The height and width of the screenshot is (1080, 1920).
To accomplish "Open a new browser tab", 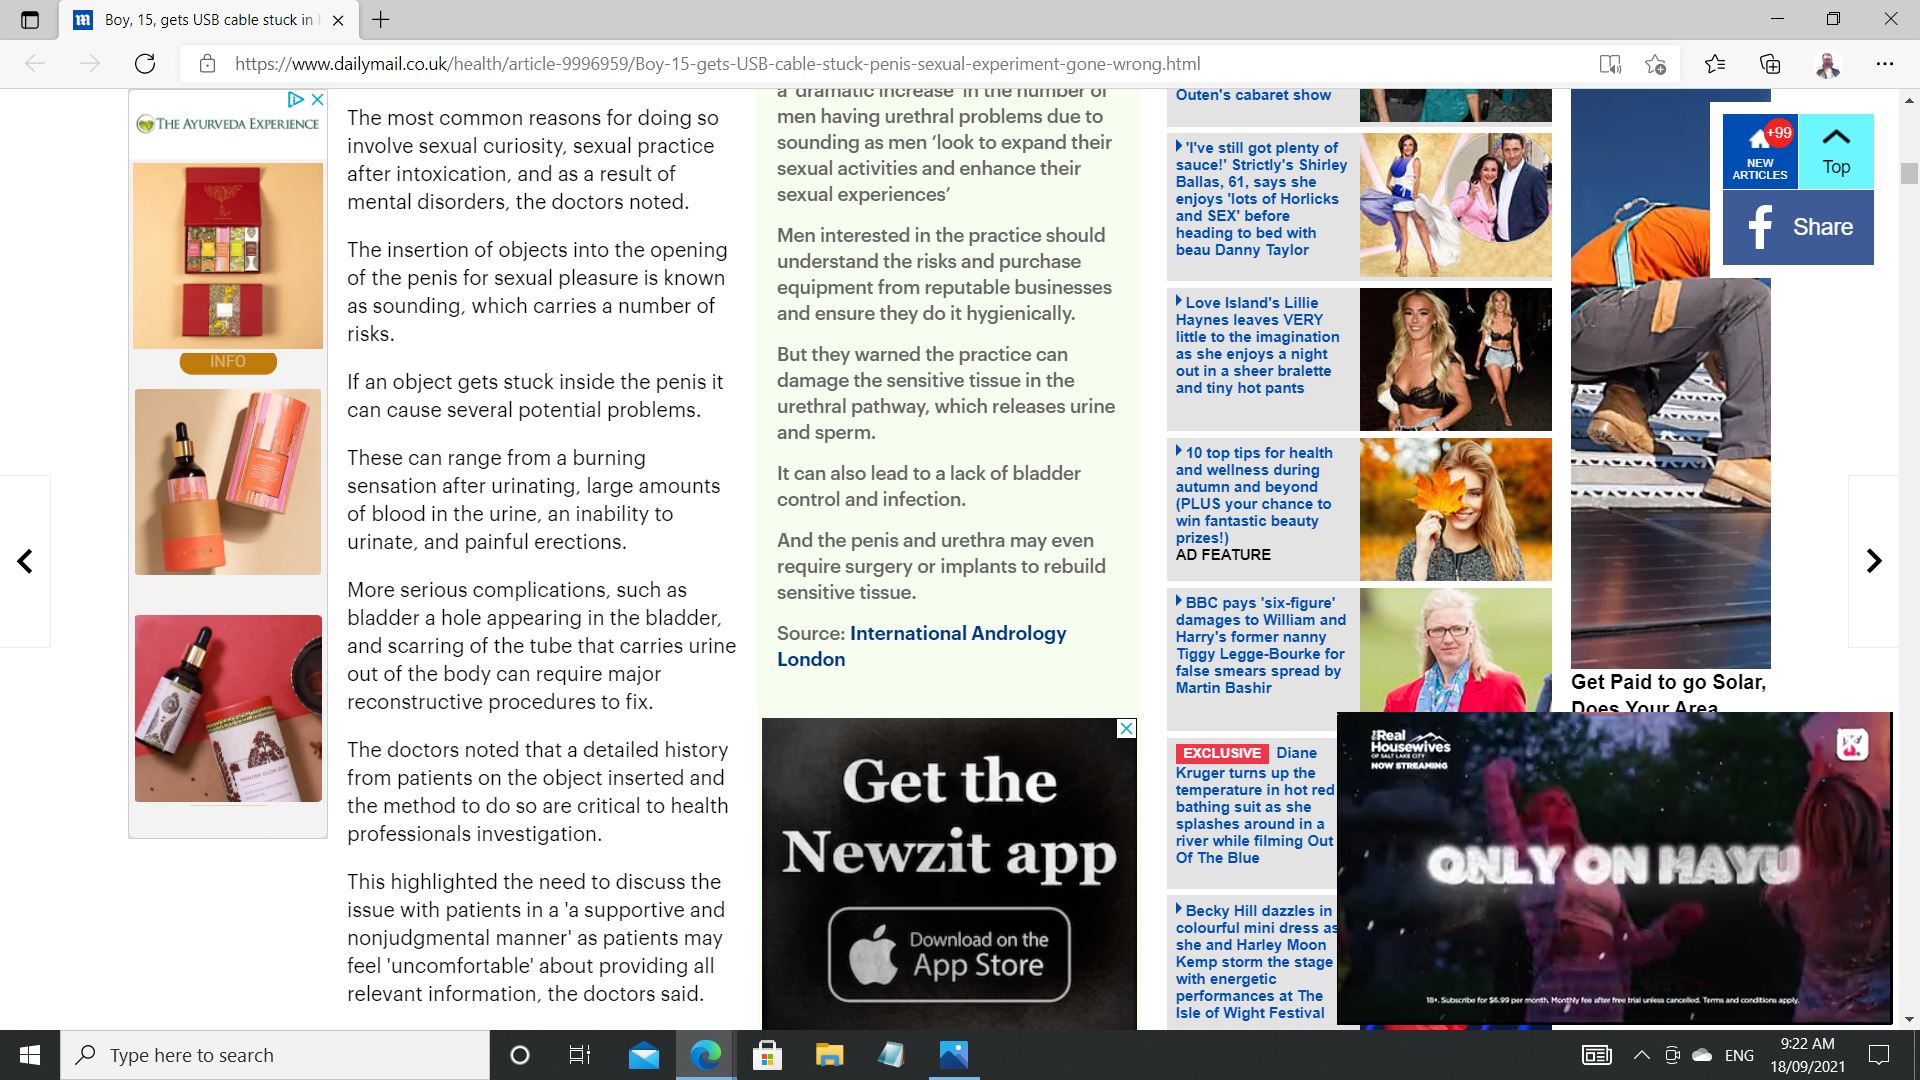I will coord(381,19).
